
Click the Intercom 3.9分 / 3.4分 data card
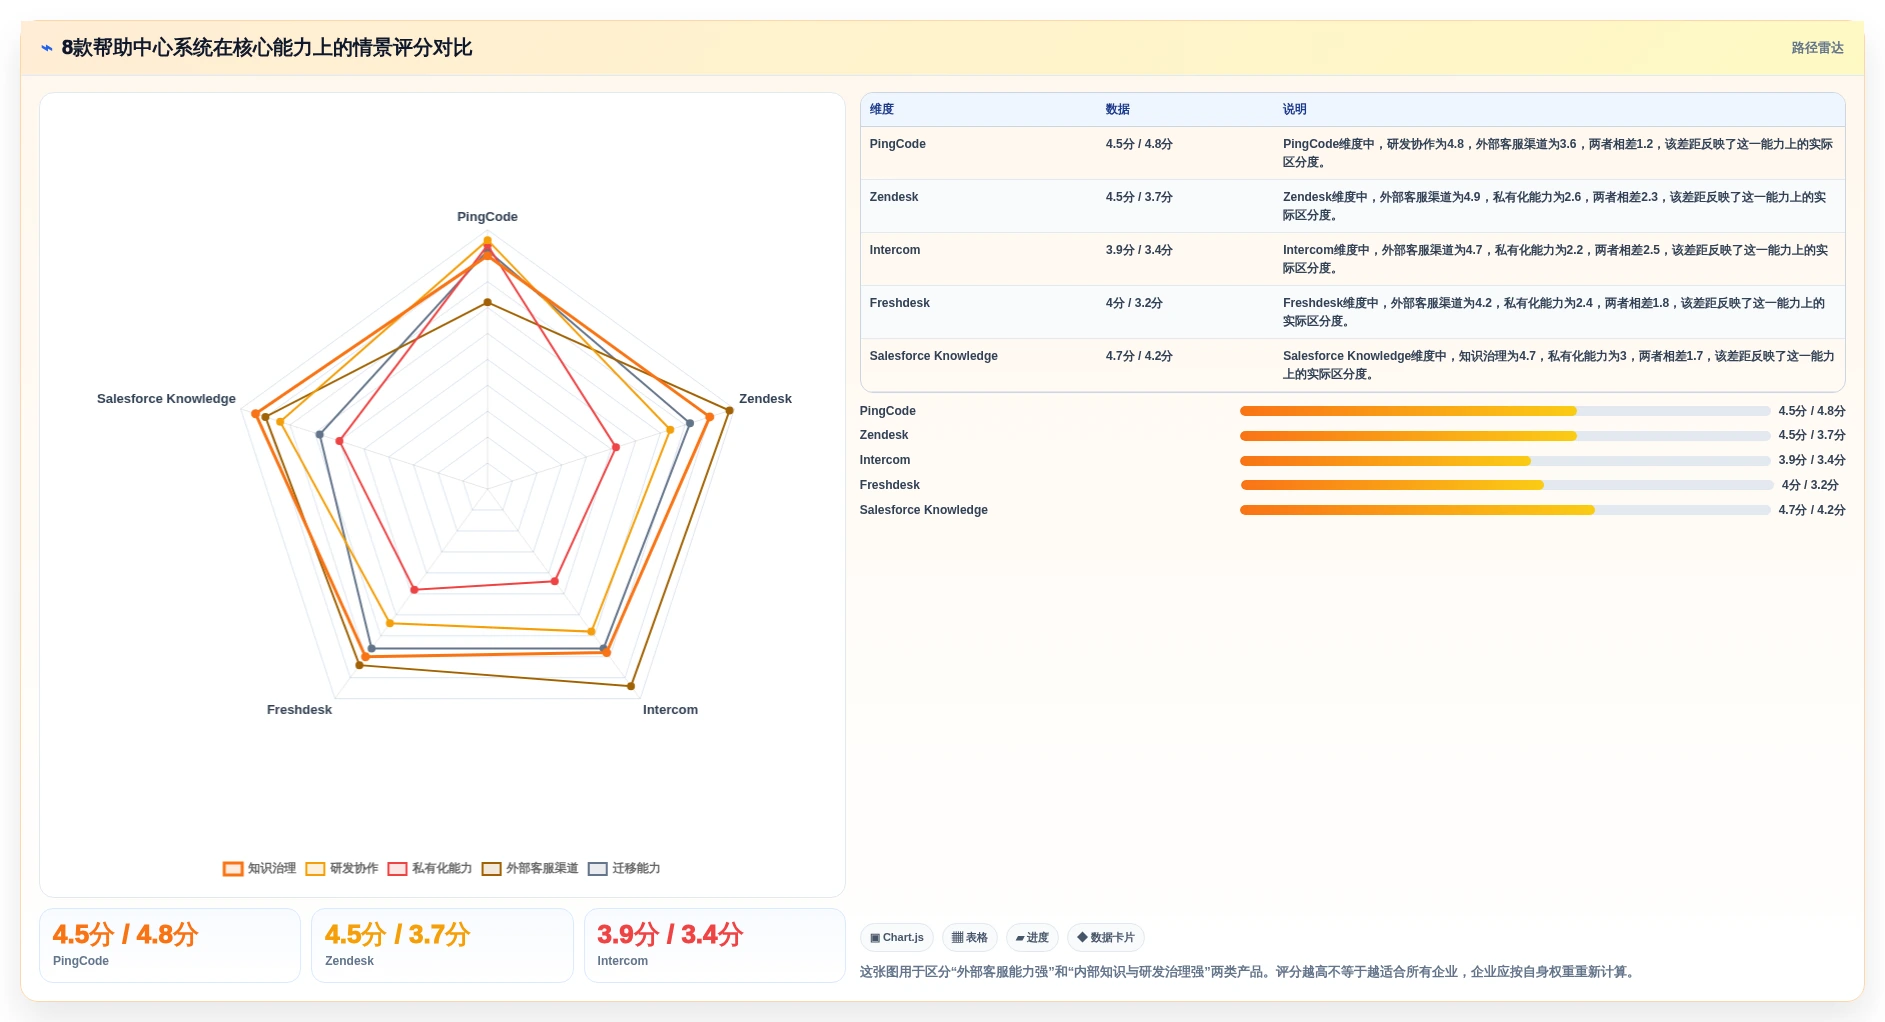coord(715,946)
